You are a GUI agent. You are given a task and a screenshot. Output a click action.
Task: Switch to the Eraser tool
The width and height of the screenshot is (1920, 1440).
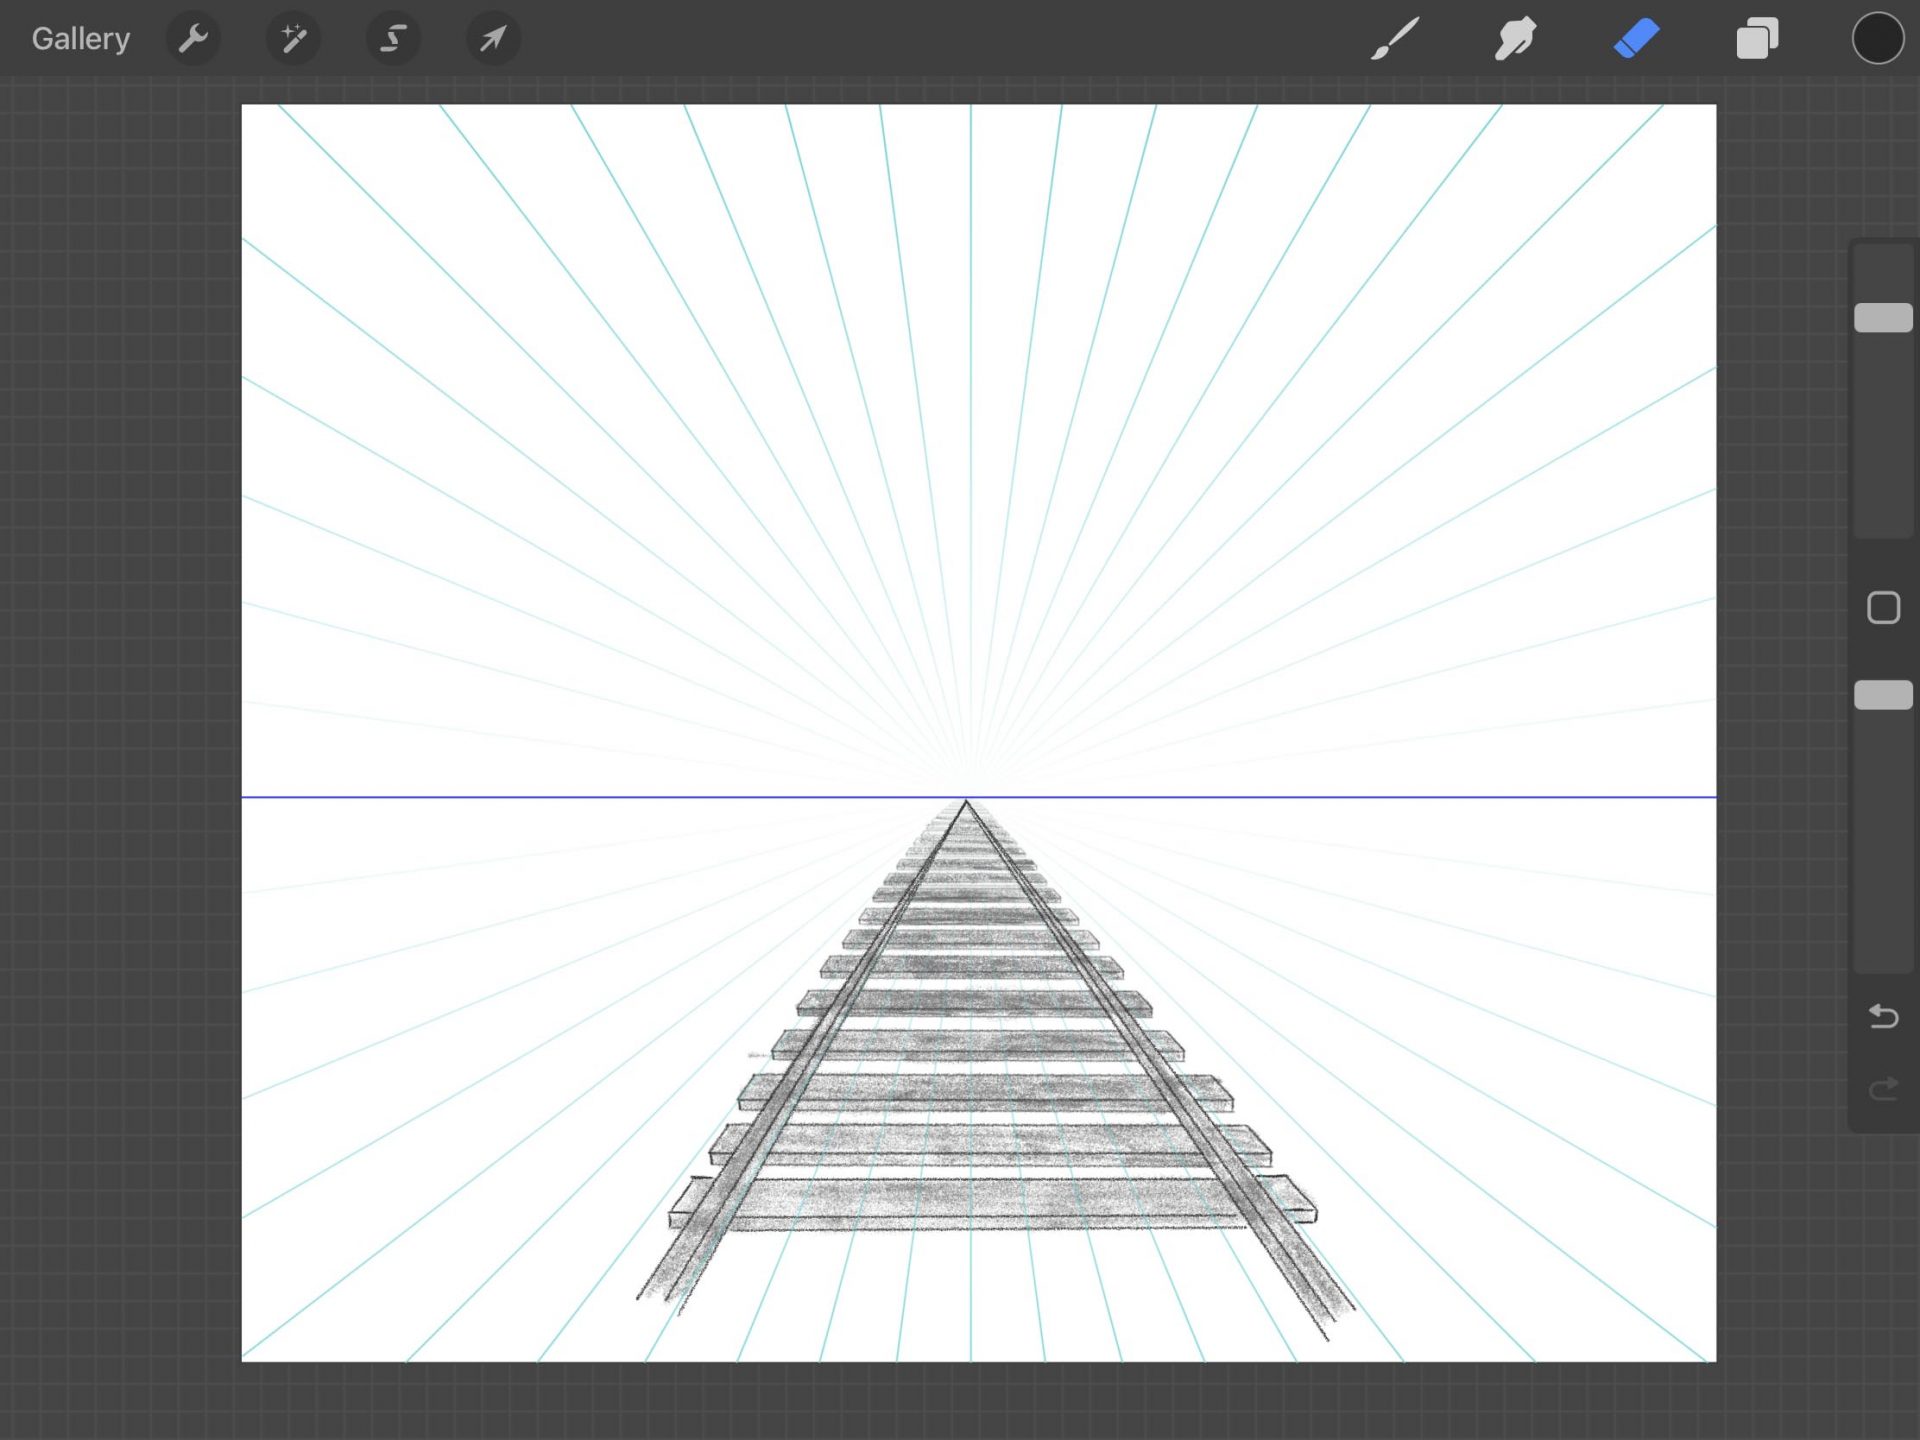[1636, 38]
